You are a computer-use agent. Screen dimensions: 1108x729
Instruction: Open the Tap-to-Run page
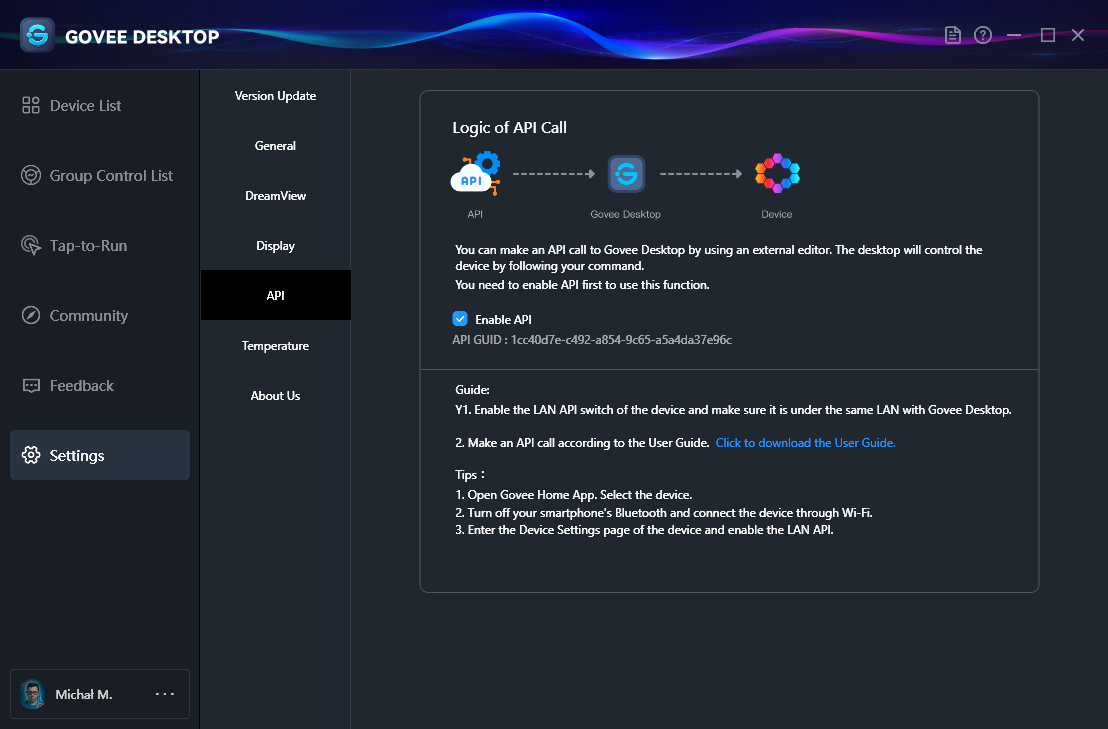[x=100, y=245]
